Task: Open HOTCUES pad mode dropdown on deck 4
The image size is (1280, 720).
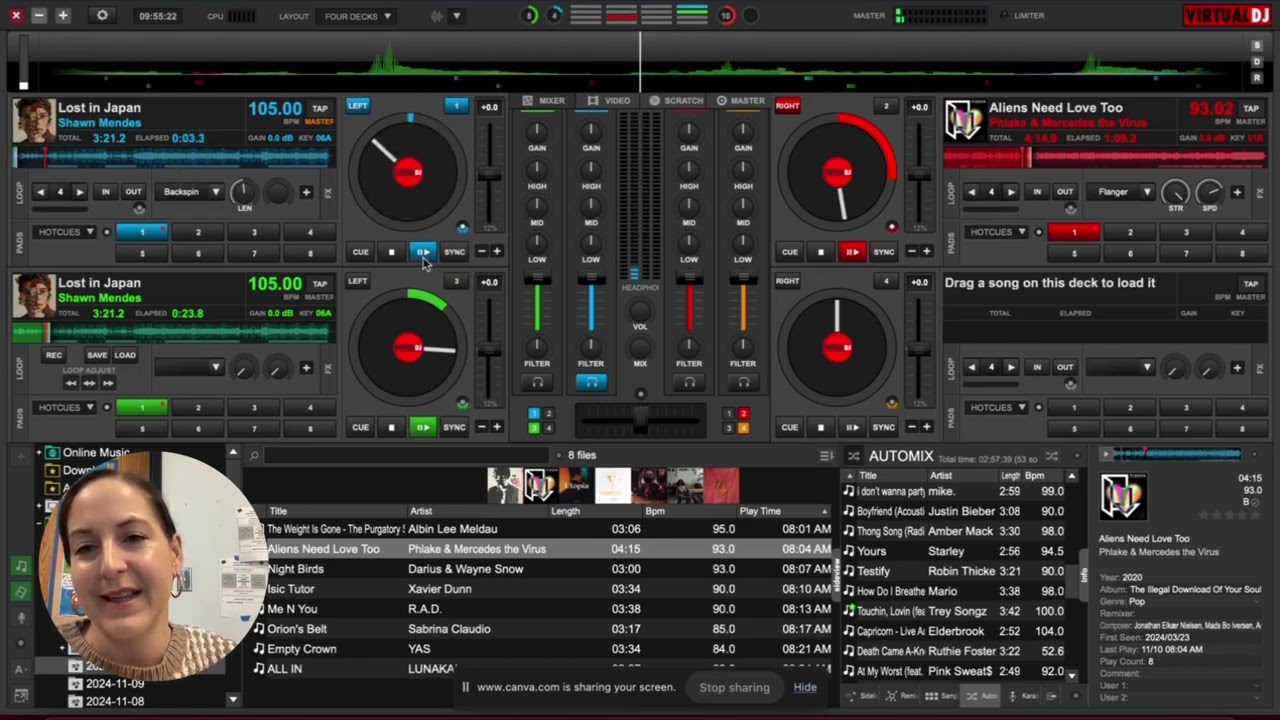Action: (997, 408)
